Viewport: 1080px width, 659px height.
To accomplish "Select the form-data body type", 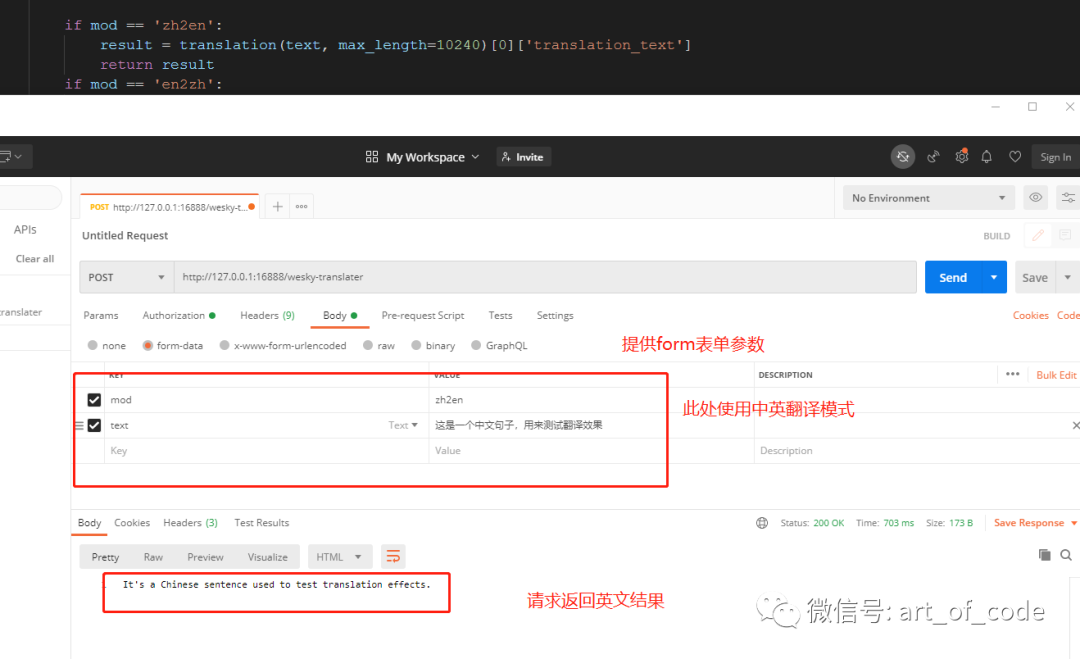I will (147, 345).
